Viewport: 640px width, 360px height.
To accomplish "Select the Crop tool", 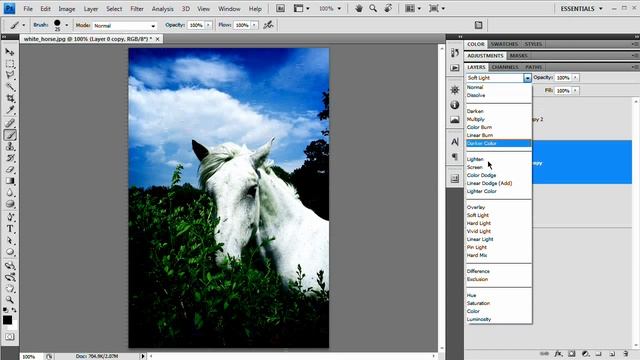I will click(10, 98).
